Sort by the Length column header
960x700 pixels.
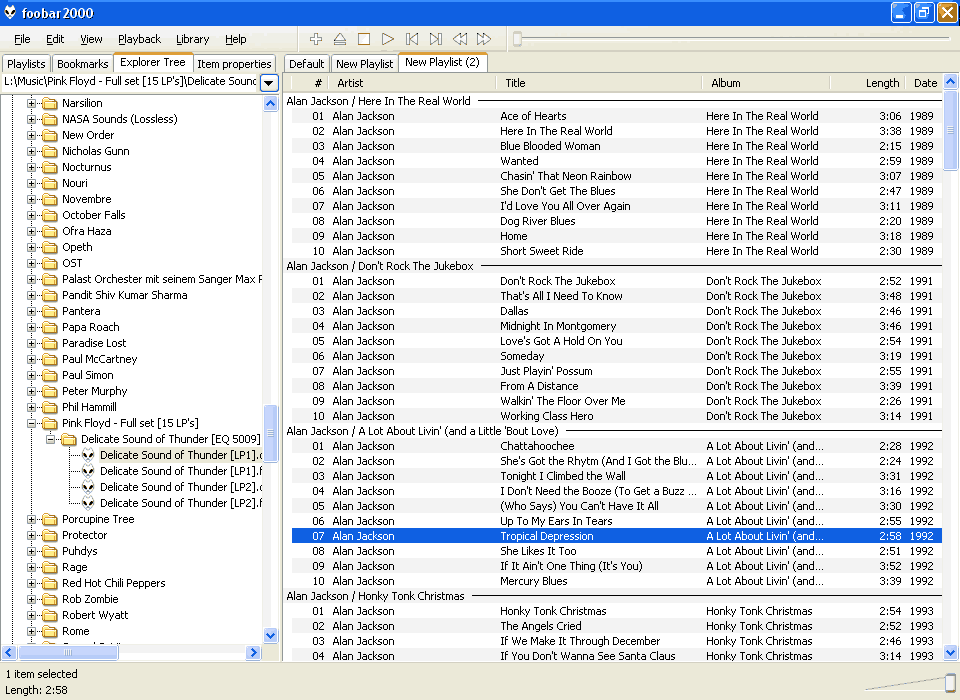(868, 83)
